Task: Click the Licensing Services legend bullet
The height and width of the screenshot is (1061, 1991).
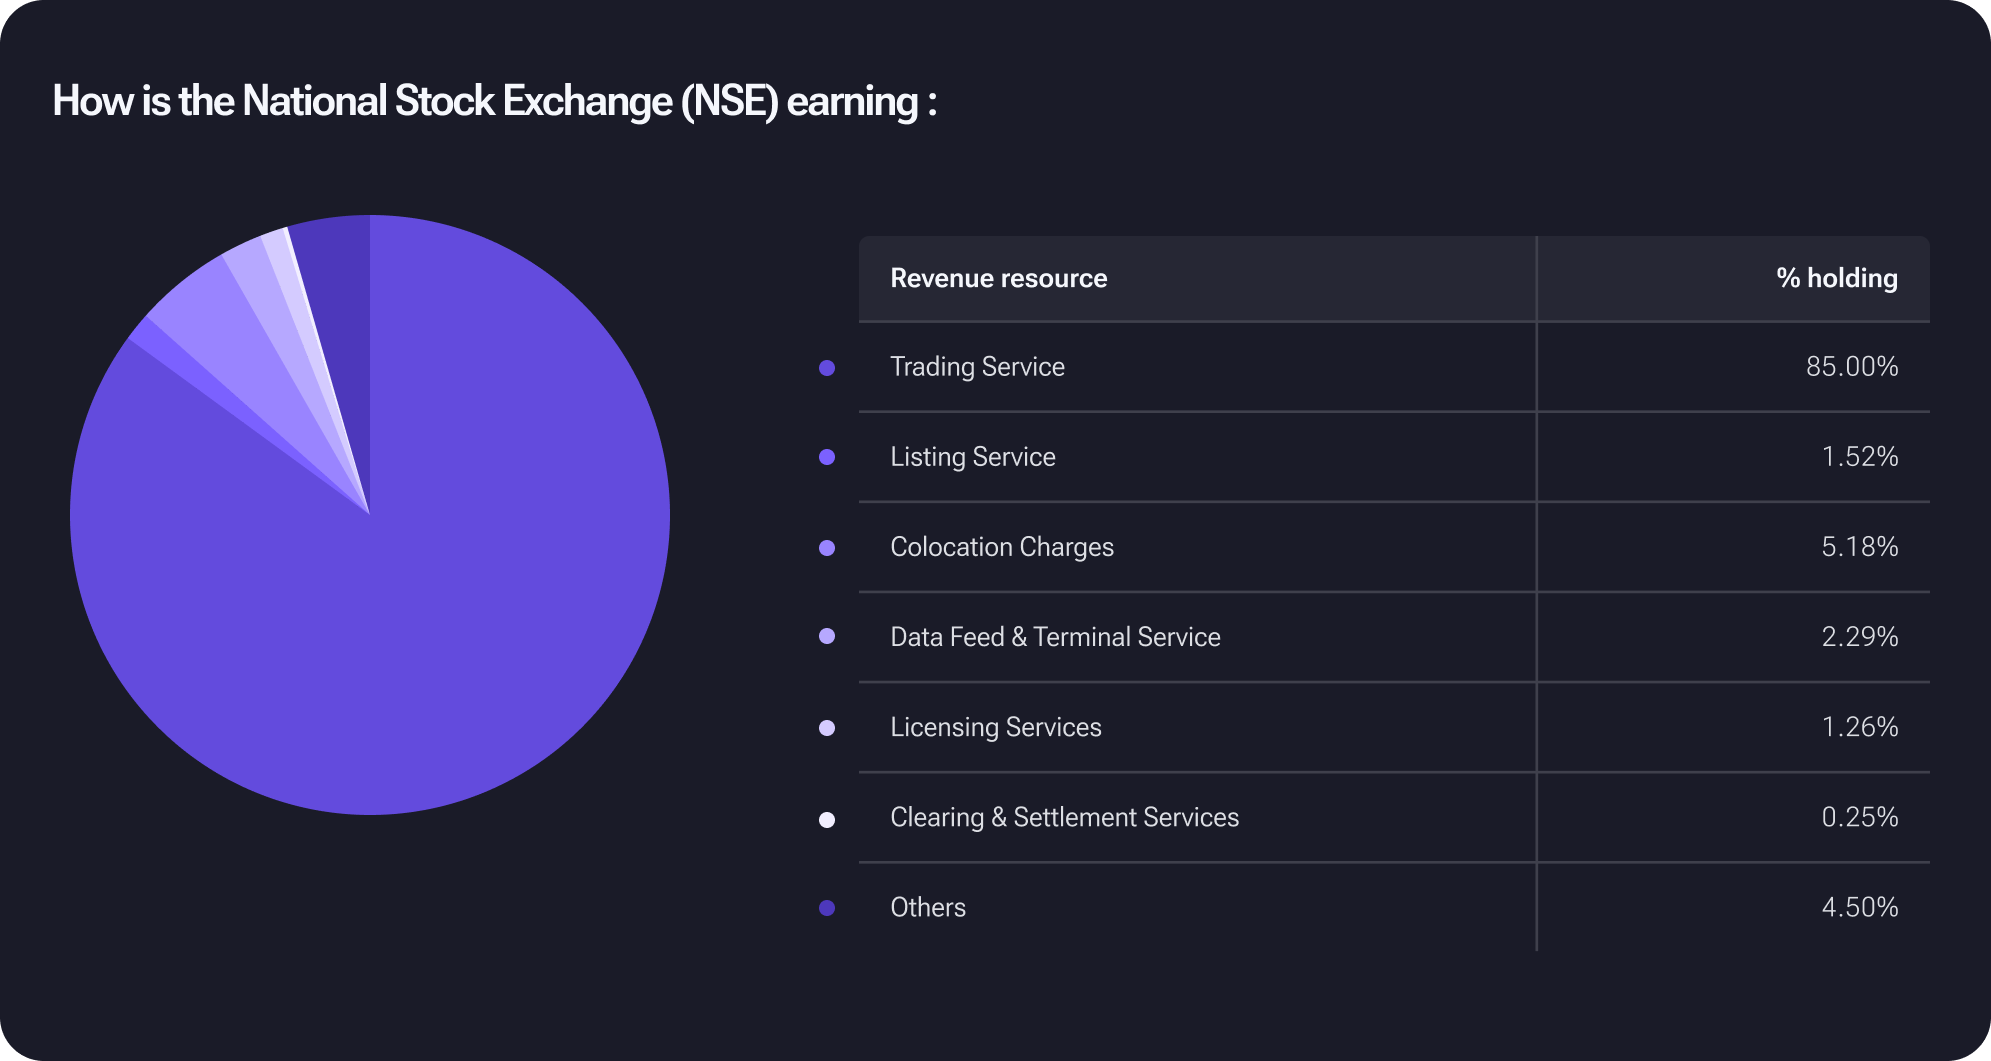Action: pos(827,728)
